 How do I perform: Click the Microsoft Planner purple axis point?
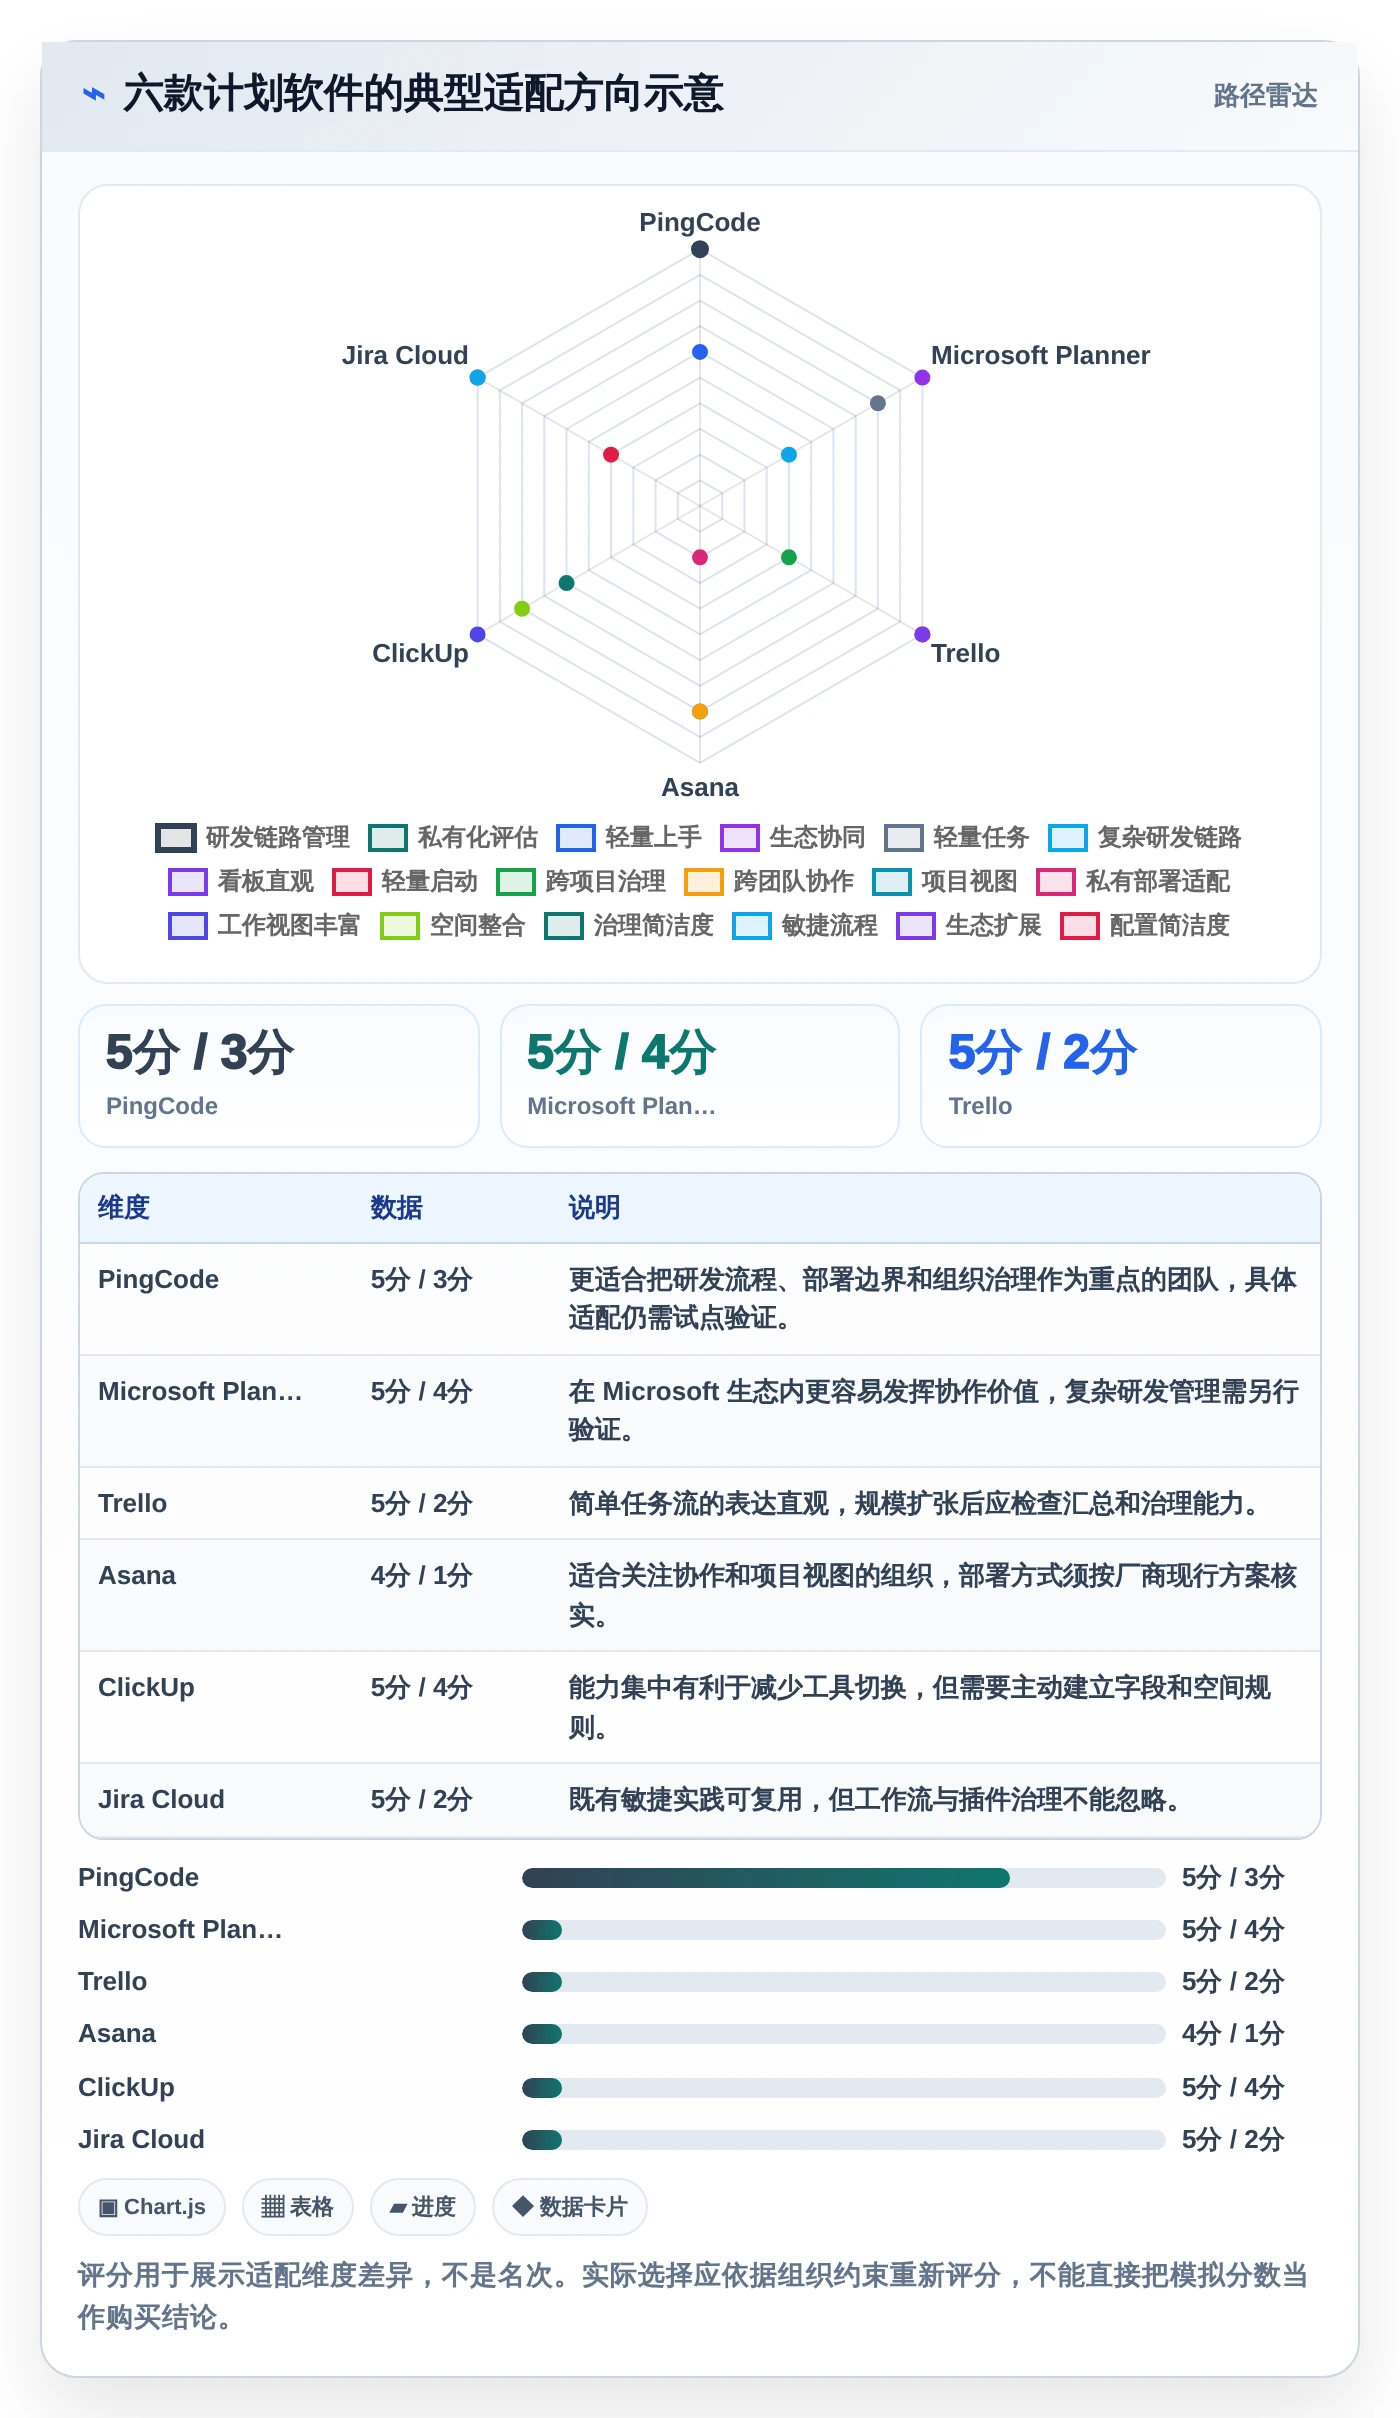tap(922, 377)
